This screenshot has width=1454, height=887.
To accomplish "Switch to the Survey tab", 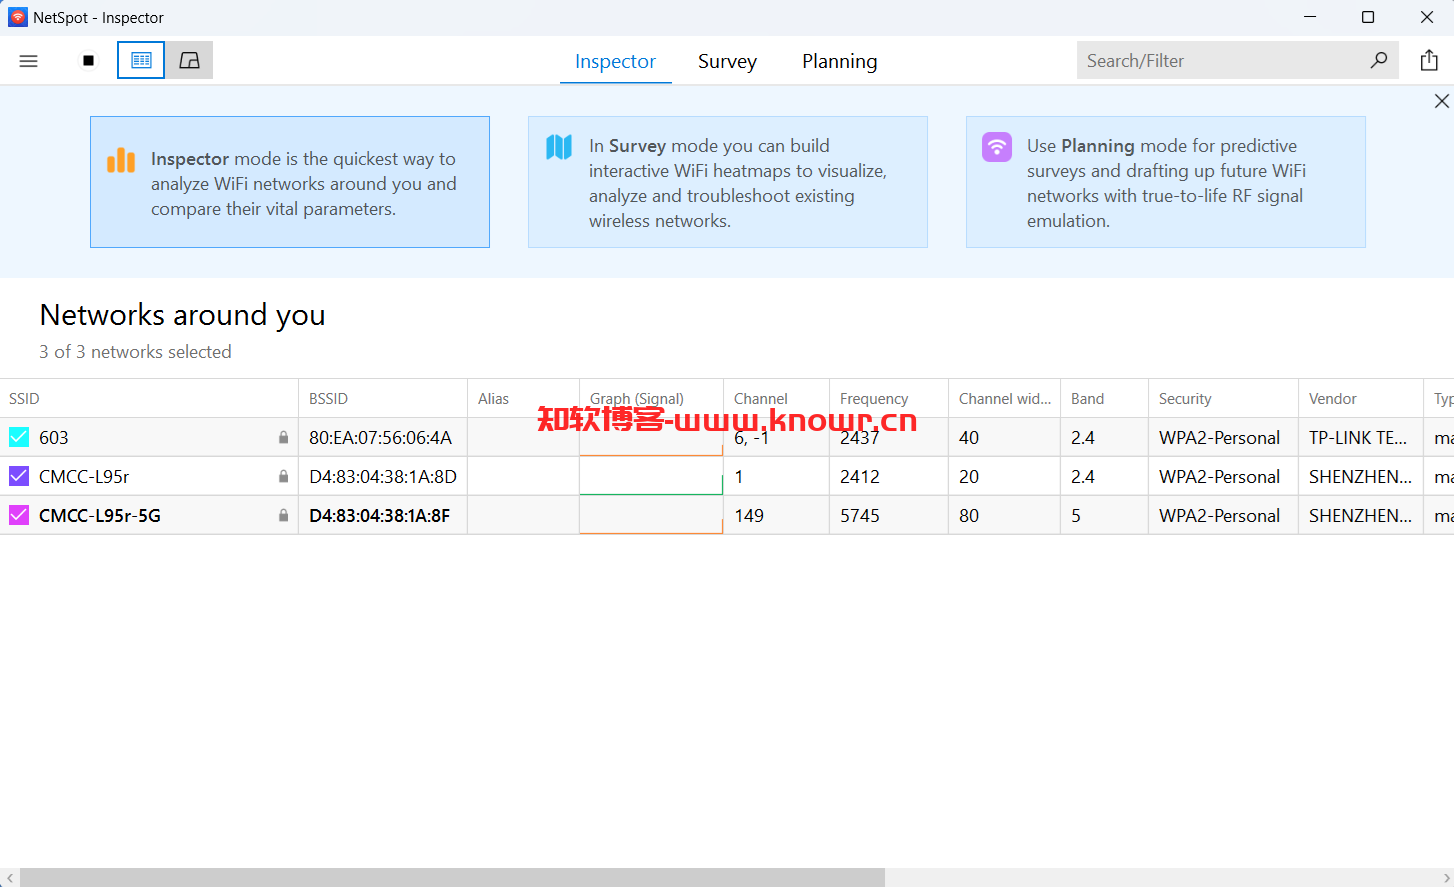I will 727,61.
